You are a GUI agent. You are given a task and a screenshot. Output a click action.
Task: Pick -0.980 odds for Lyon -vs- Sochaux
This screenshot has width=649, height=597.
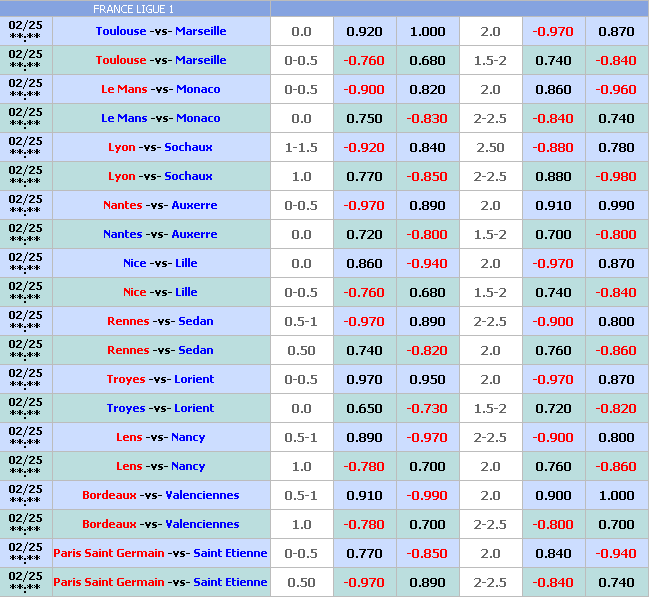point(616,176)
